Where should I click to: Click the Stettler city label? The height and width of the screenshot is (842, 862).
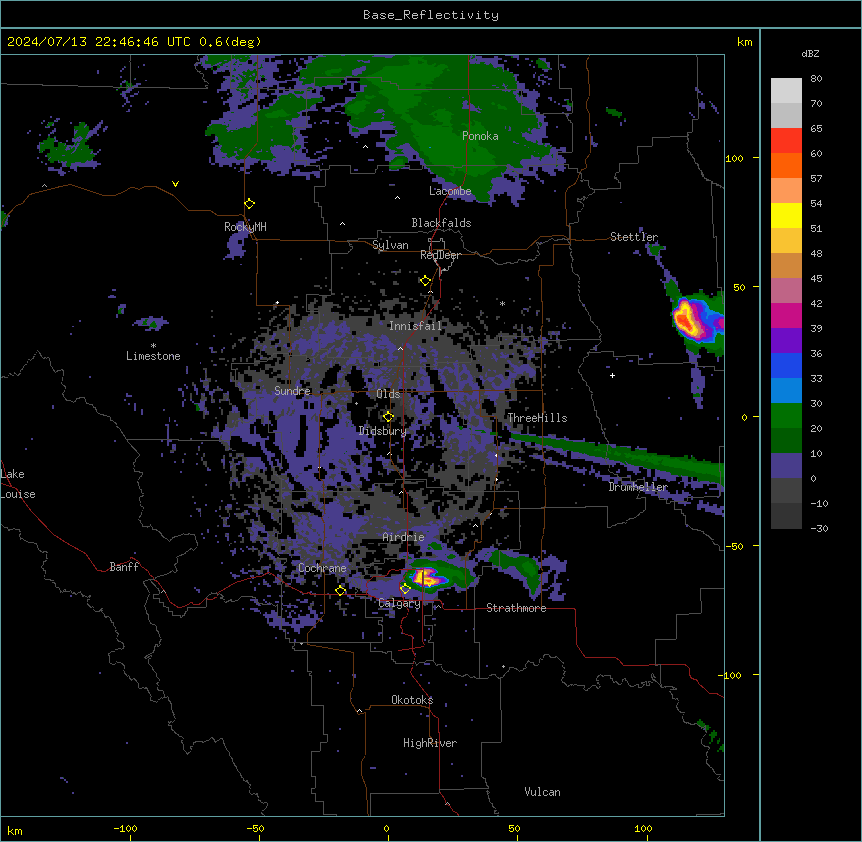pyautogui.click(x=634, y=237)
